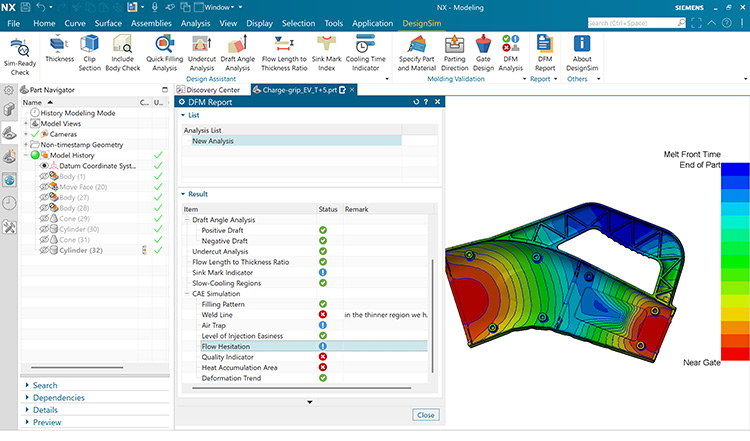Collapse the Result section
Viewport: 750px width, 441px height.
pyautogui.click(x=183, y=194)
